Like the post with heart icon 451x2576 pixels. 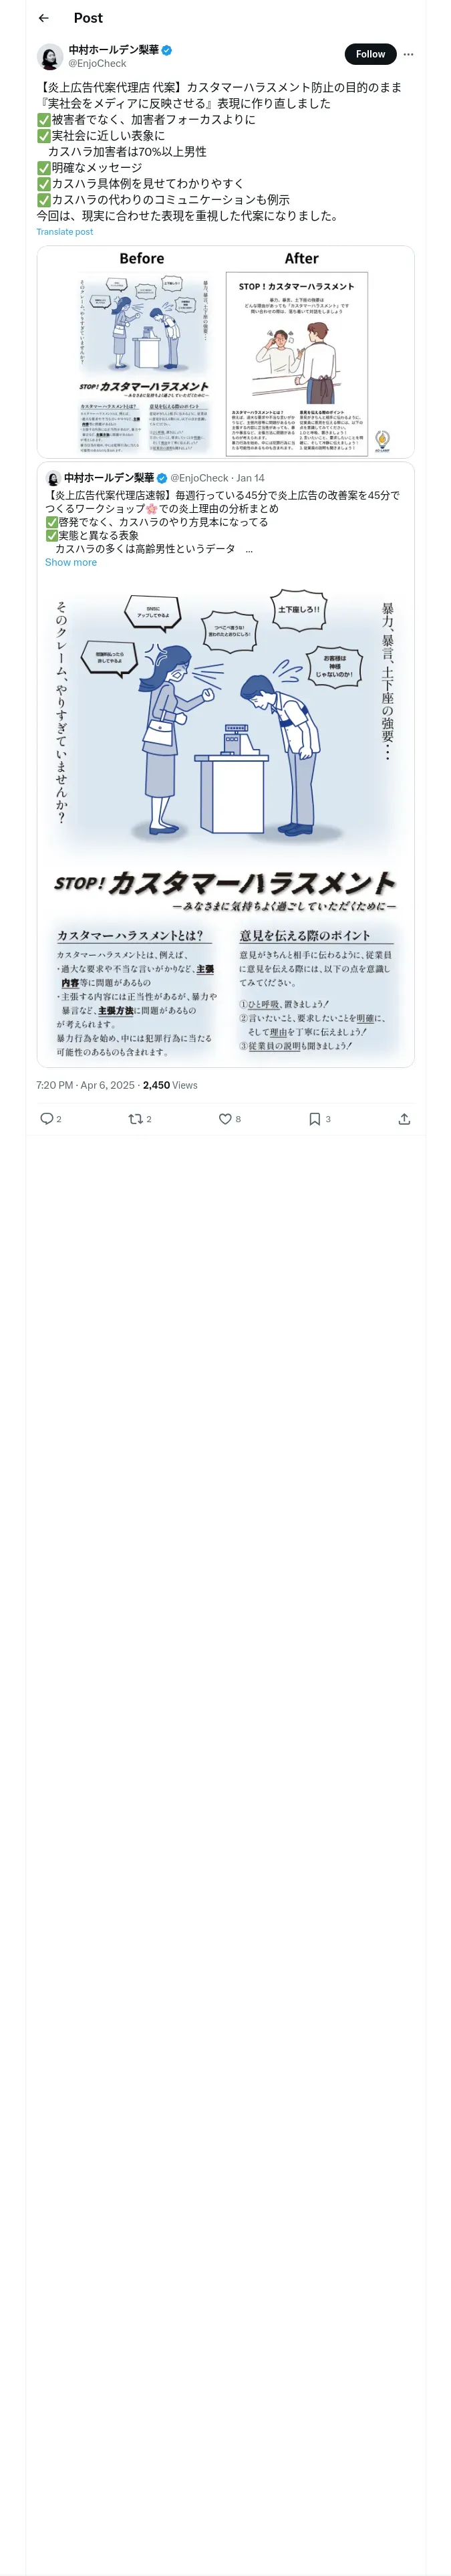225,1119
